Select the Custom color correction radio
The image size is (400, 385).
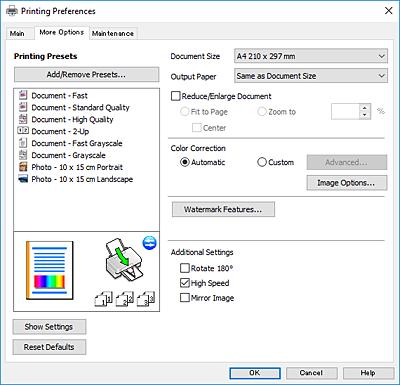tap(262, 162)
